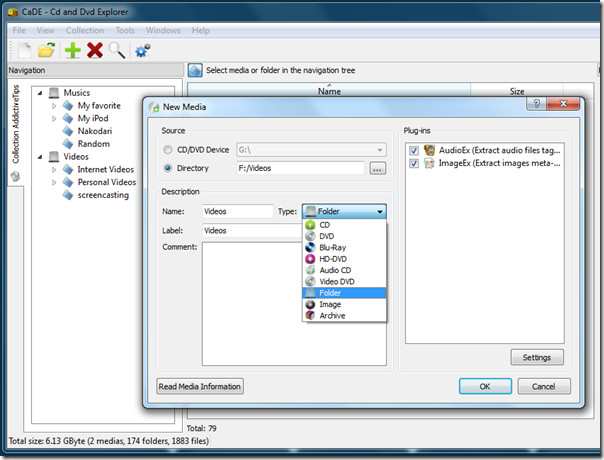The width and height of the screenshot is (604, 460).
Task: Click the Read Media Information button
Action: pos(200,386)
